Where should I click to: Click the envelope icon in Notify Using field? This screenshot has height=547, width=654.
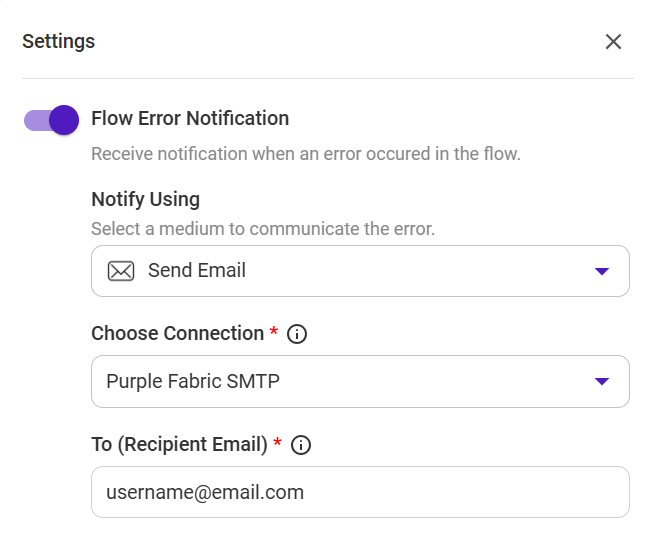click(x=121, y=271)
